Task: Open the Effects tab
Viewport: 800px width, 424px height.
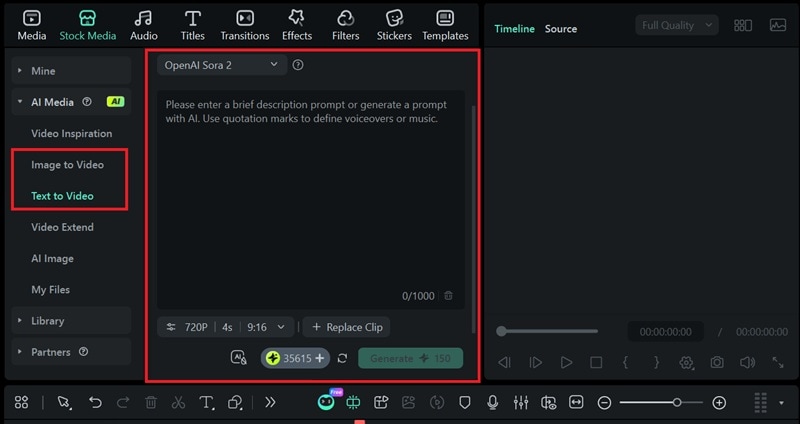Action: point(297,26)
